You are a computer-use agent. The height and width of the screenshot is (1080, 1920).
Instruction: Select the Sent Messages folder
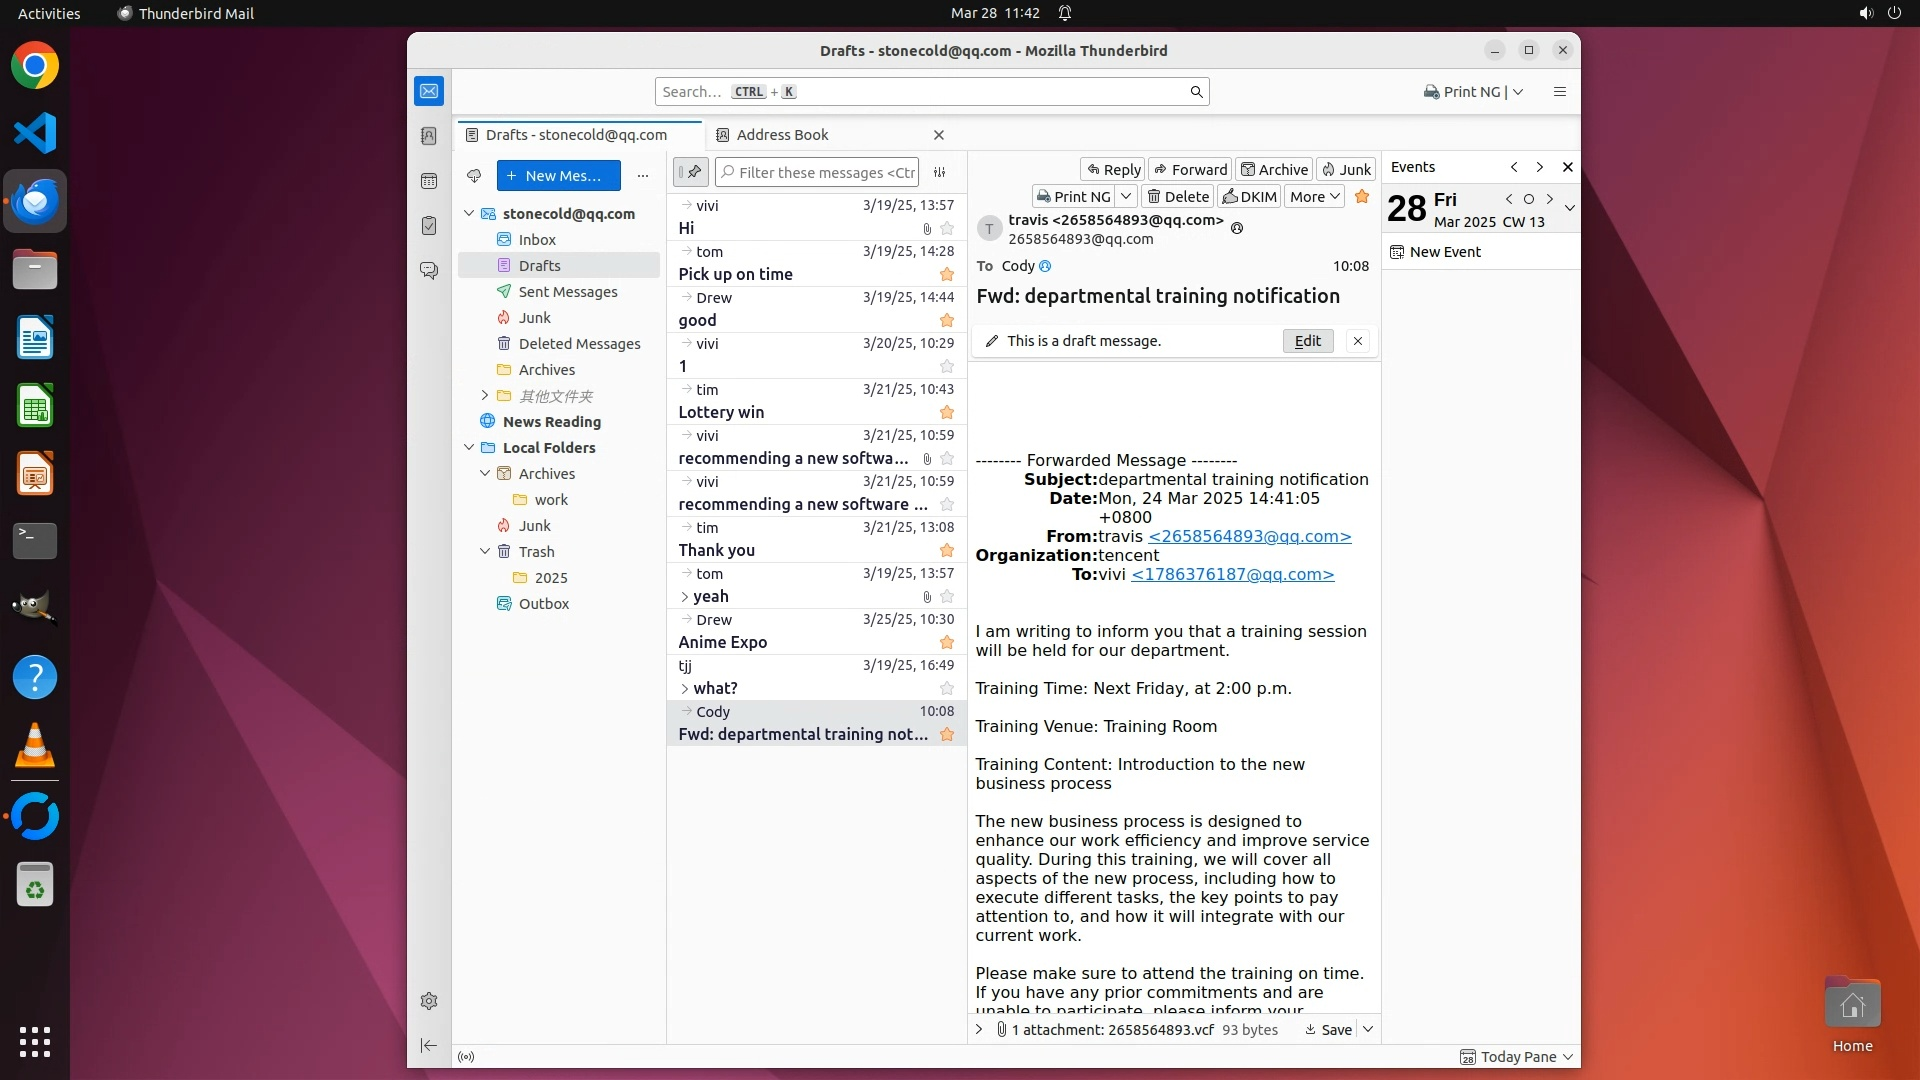coord(567,292)
